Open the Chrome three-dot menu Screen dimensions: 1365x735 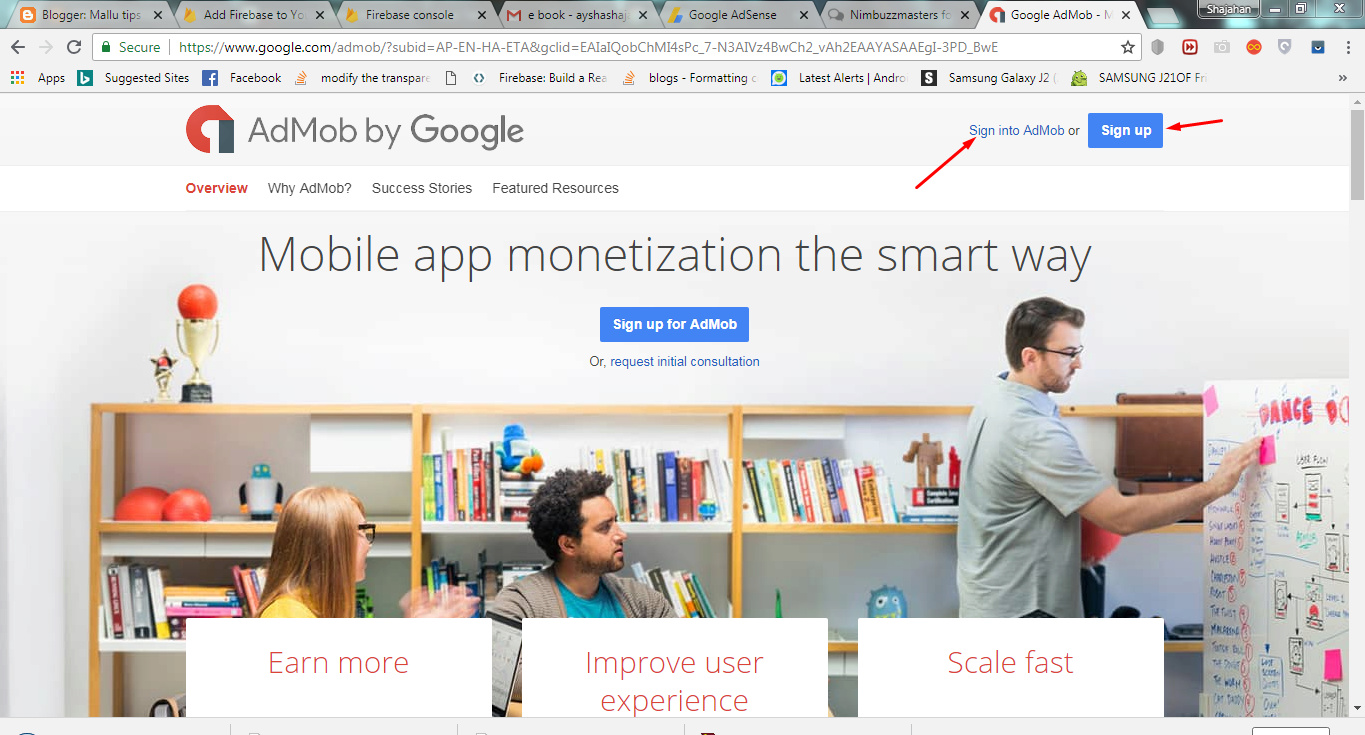(1346, 47)
